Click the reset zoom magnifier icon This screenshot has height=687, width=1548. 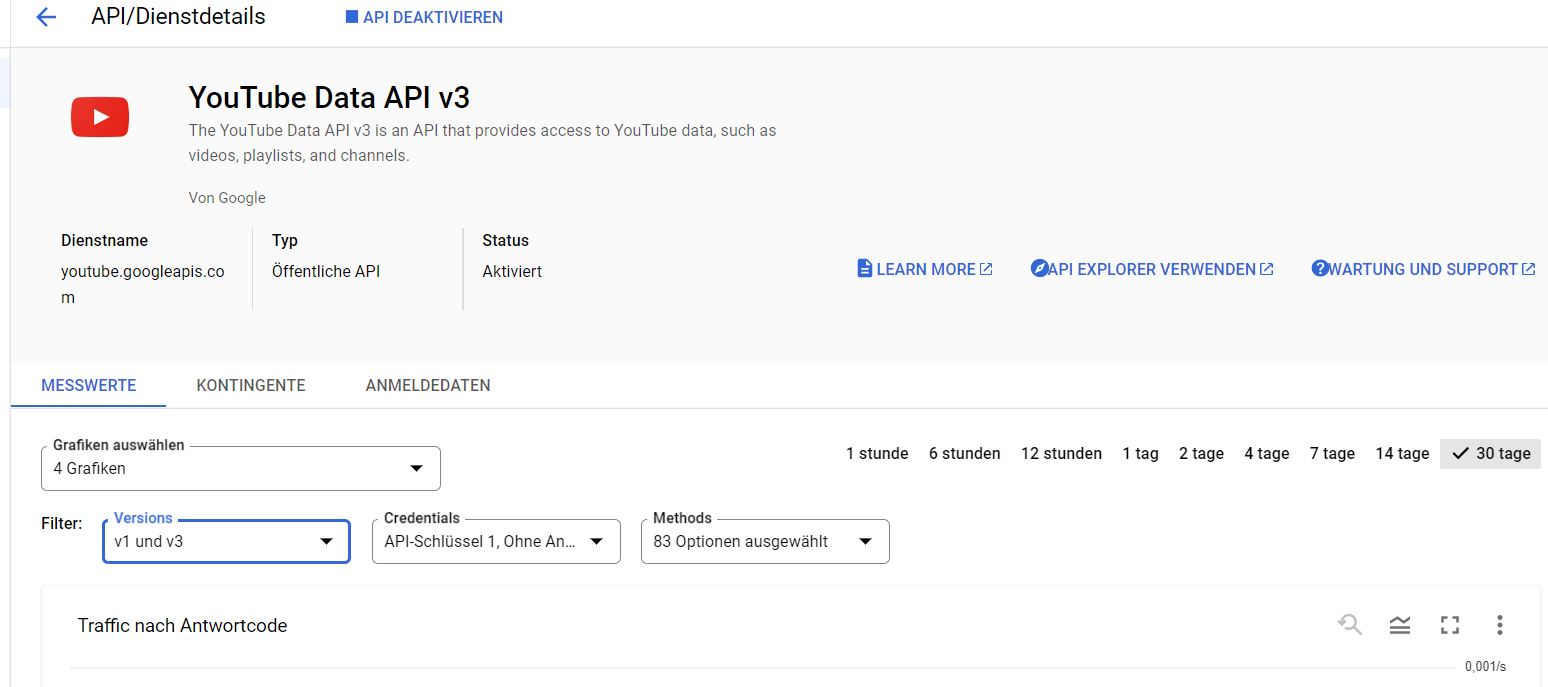(1350, 625)
